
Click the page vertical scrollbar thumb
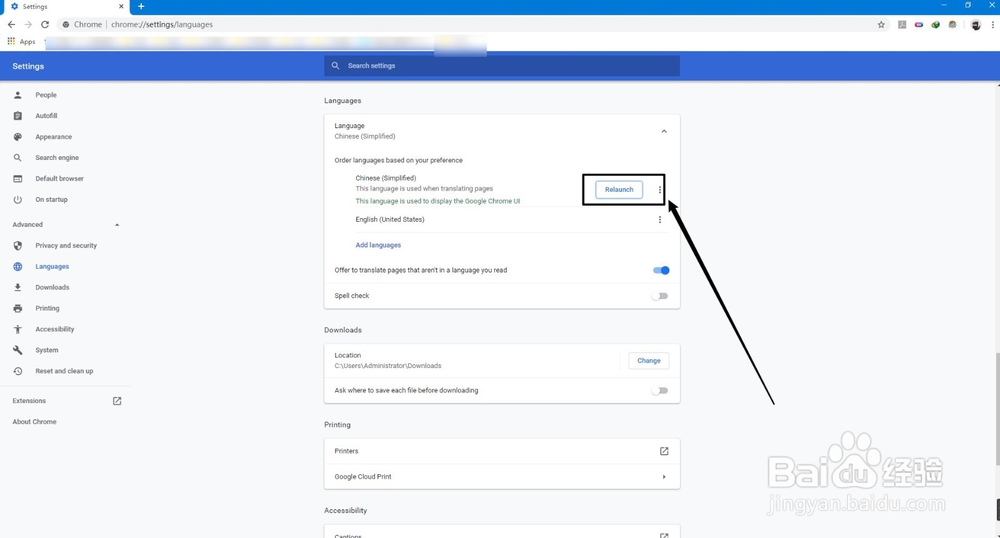coord(997,409)
